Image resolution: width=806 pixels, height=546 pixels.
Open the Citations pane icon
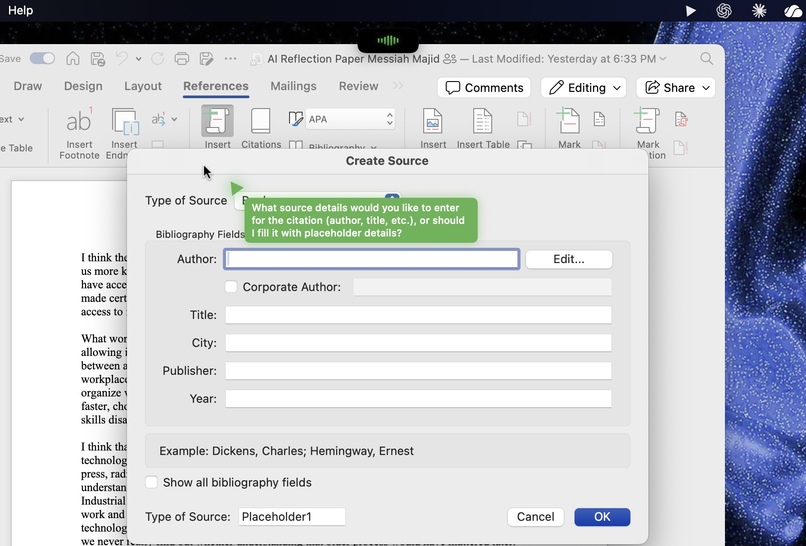(x=261, y=121)
